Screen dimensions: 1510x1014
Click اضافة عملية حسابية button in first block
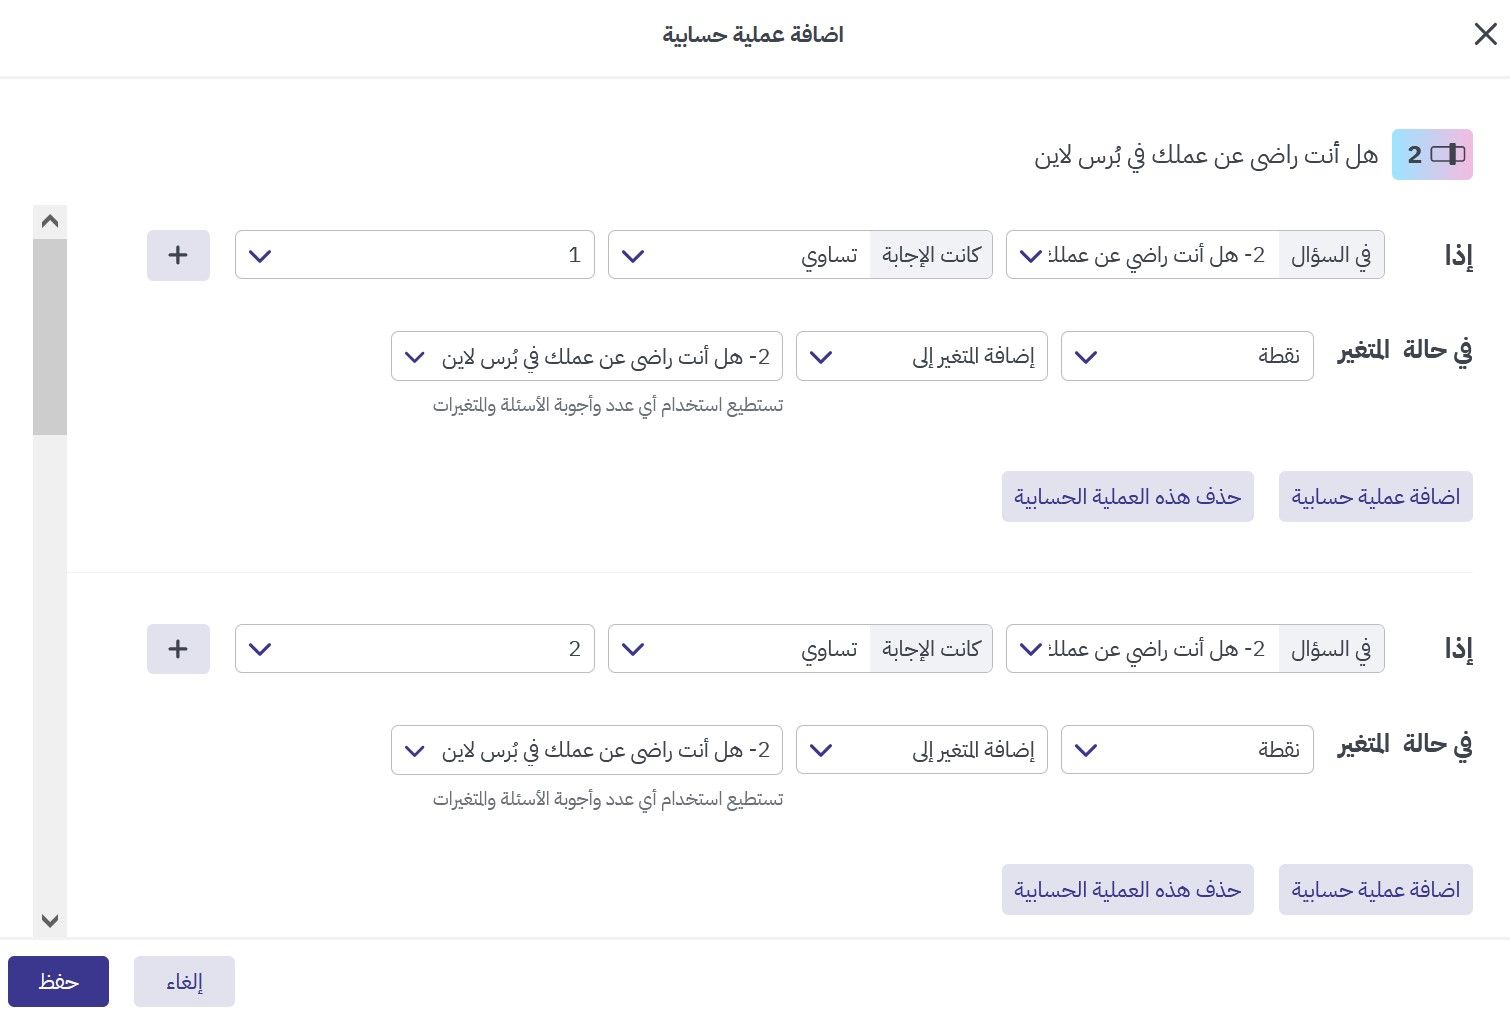click(1376, 497)
